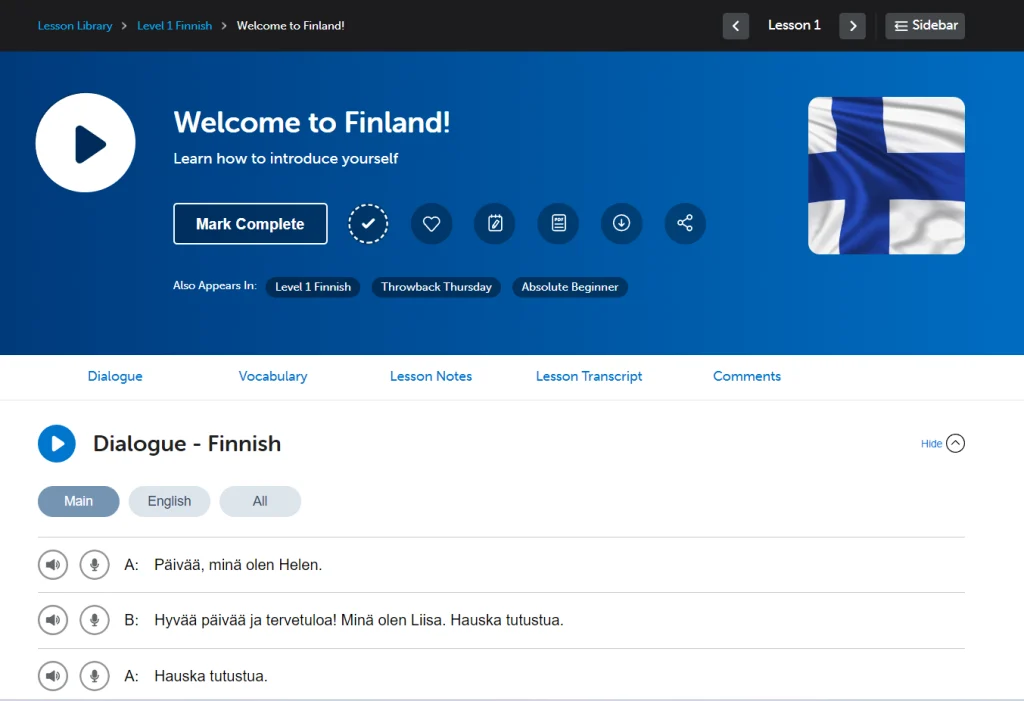
Task: Favorite the lesson using the heart icon
Action: pos(431,223)
